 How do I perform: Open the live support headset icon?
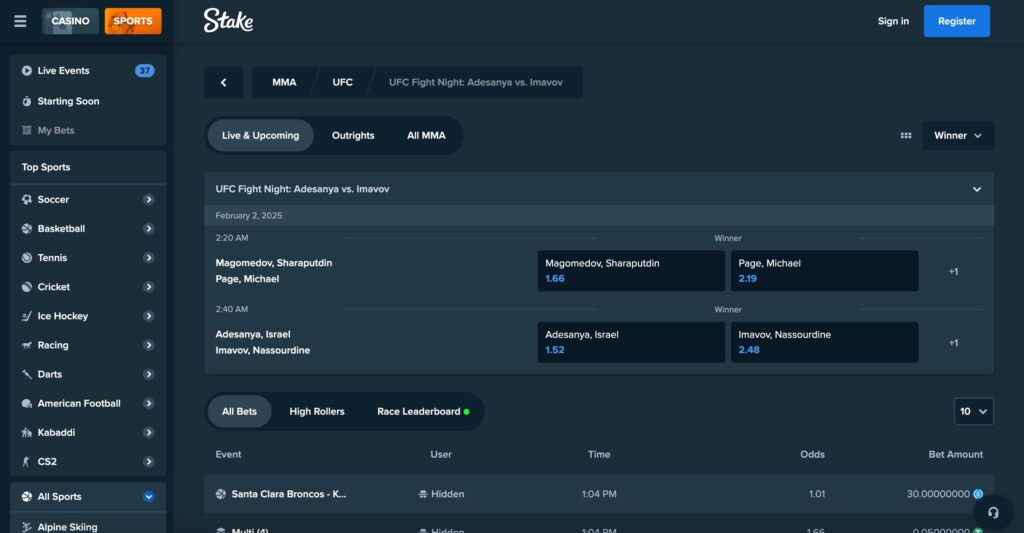[x=993, y=511]
